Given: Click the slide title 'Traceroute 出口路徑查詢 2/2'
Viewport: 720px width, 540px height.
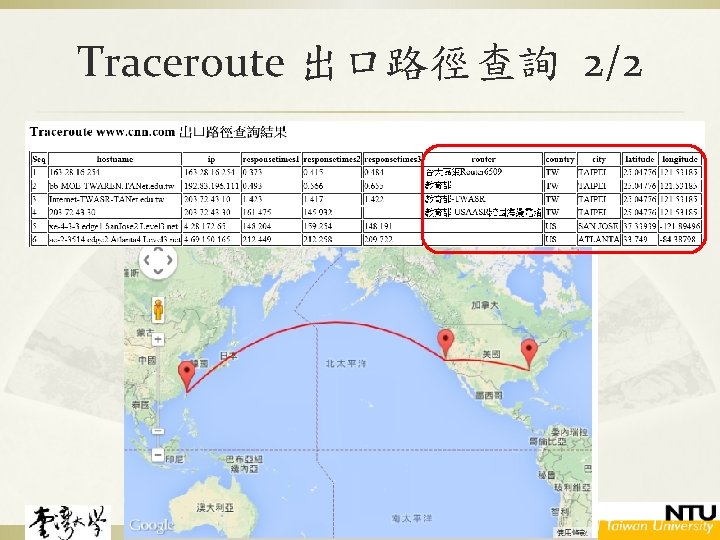Looking at the screenshot, I should click(x=359, y=62).
